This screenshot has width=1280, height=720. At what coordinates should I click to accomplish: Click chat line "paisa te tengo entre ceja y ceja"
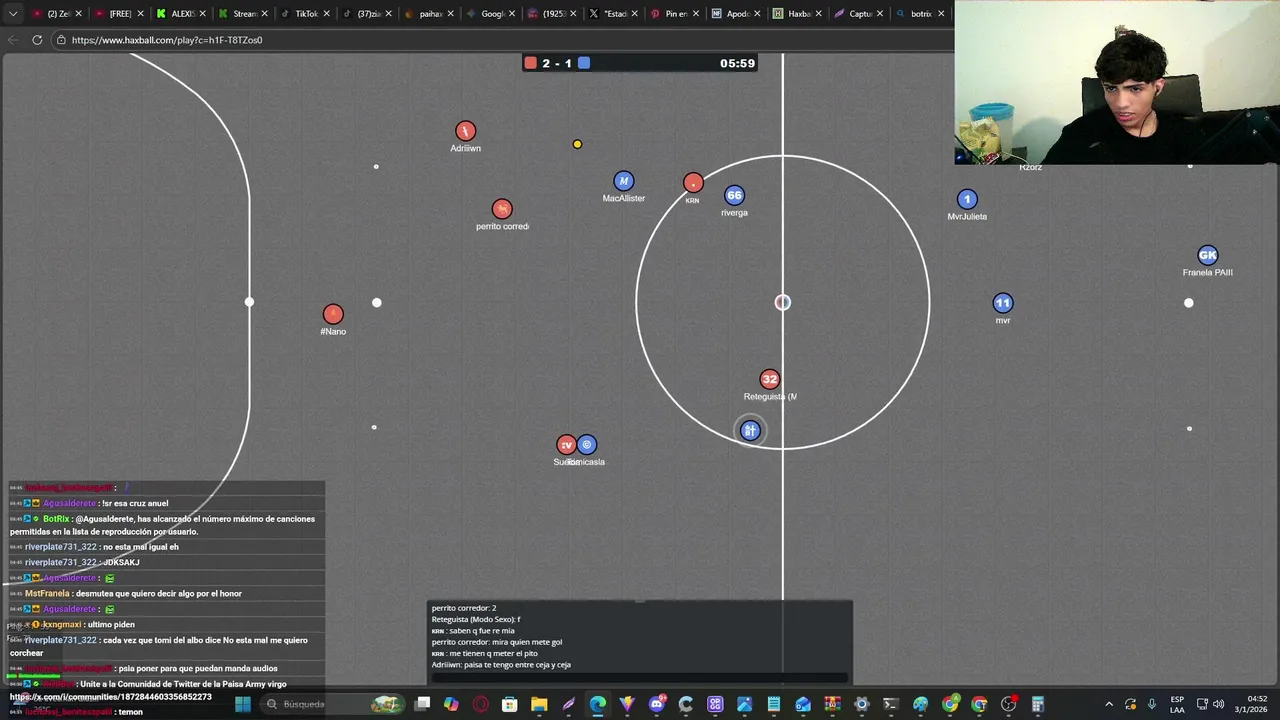[517, 665]
